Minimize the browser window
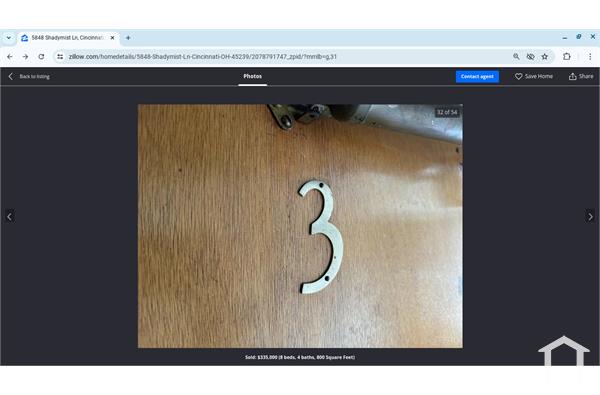 coord(565,38)
